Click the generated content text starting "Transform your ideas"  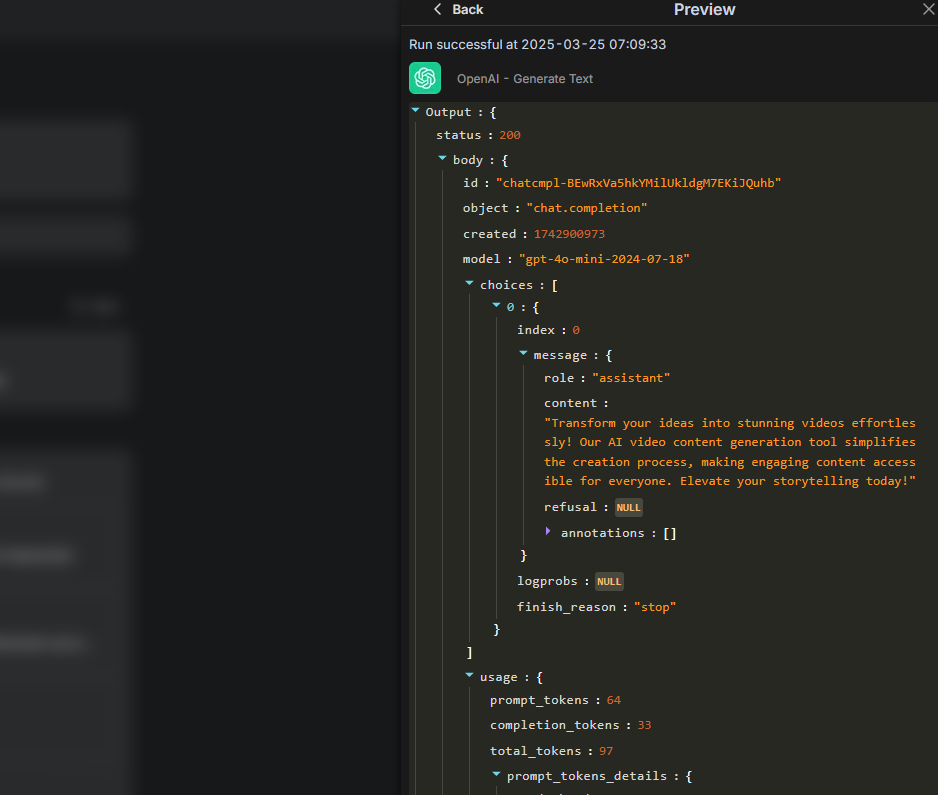tap(730, 452)
